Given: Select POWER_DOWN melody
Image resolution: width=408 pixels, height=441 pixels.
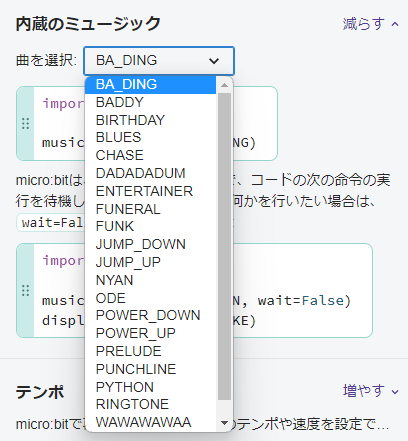Looking at the screenshot, I should (150, 315).
